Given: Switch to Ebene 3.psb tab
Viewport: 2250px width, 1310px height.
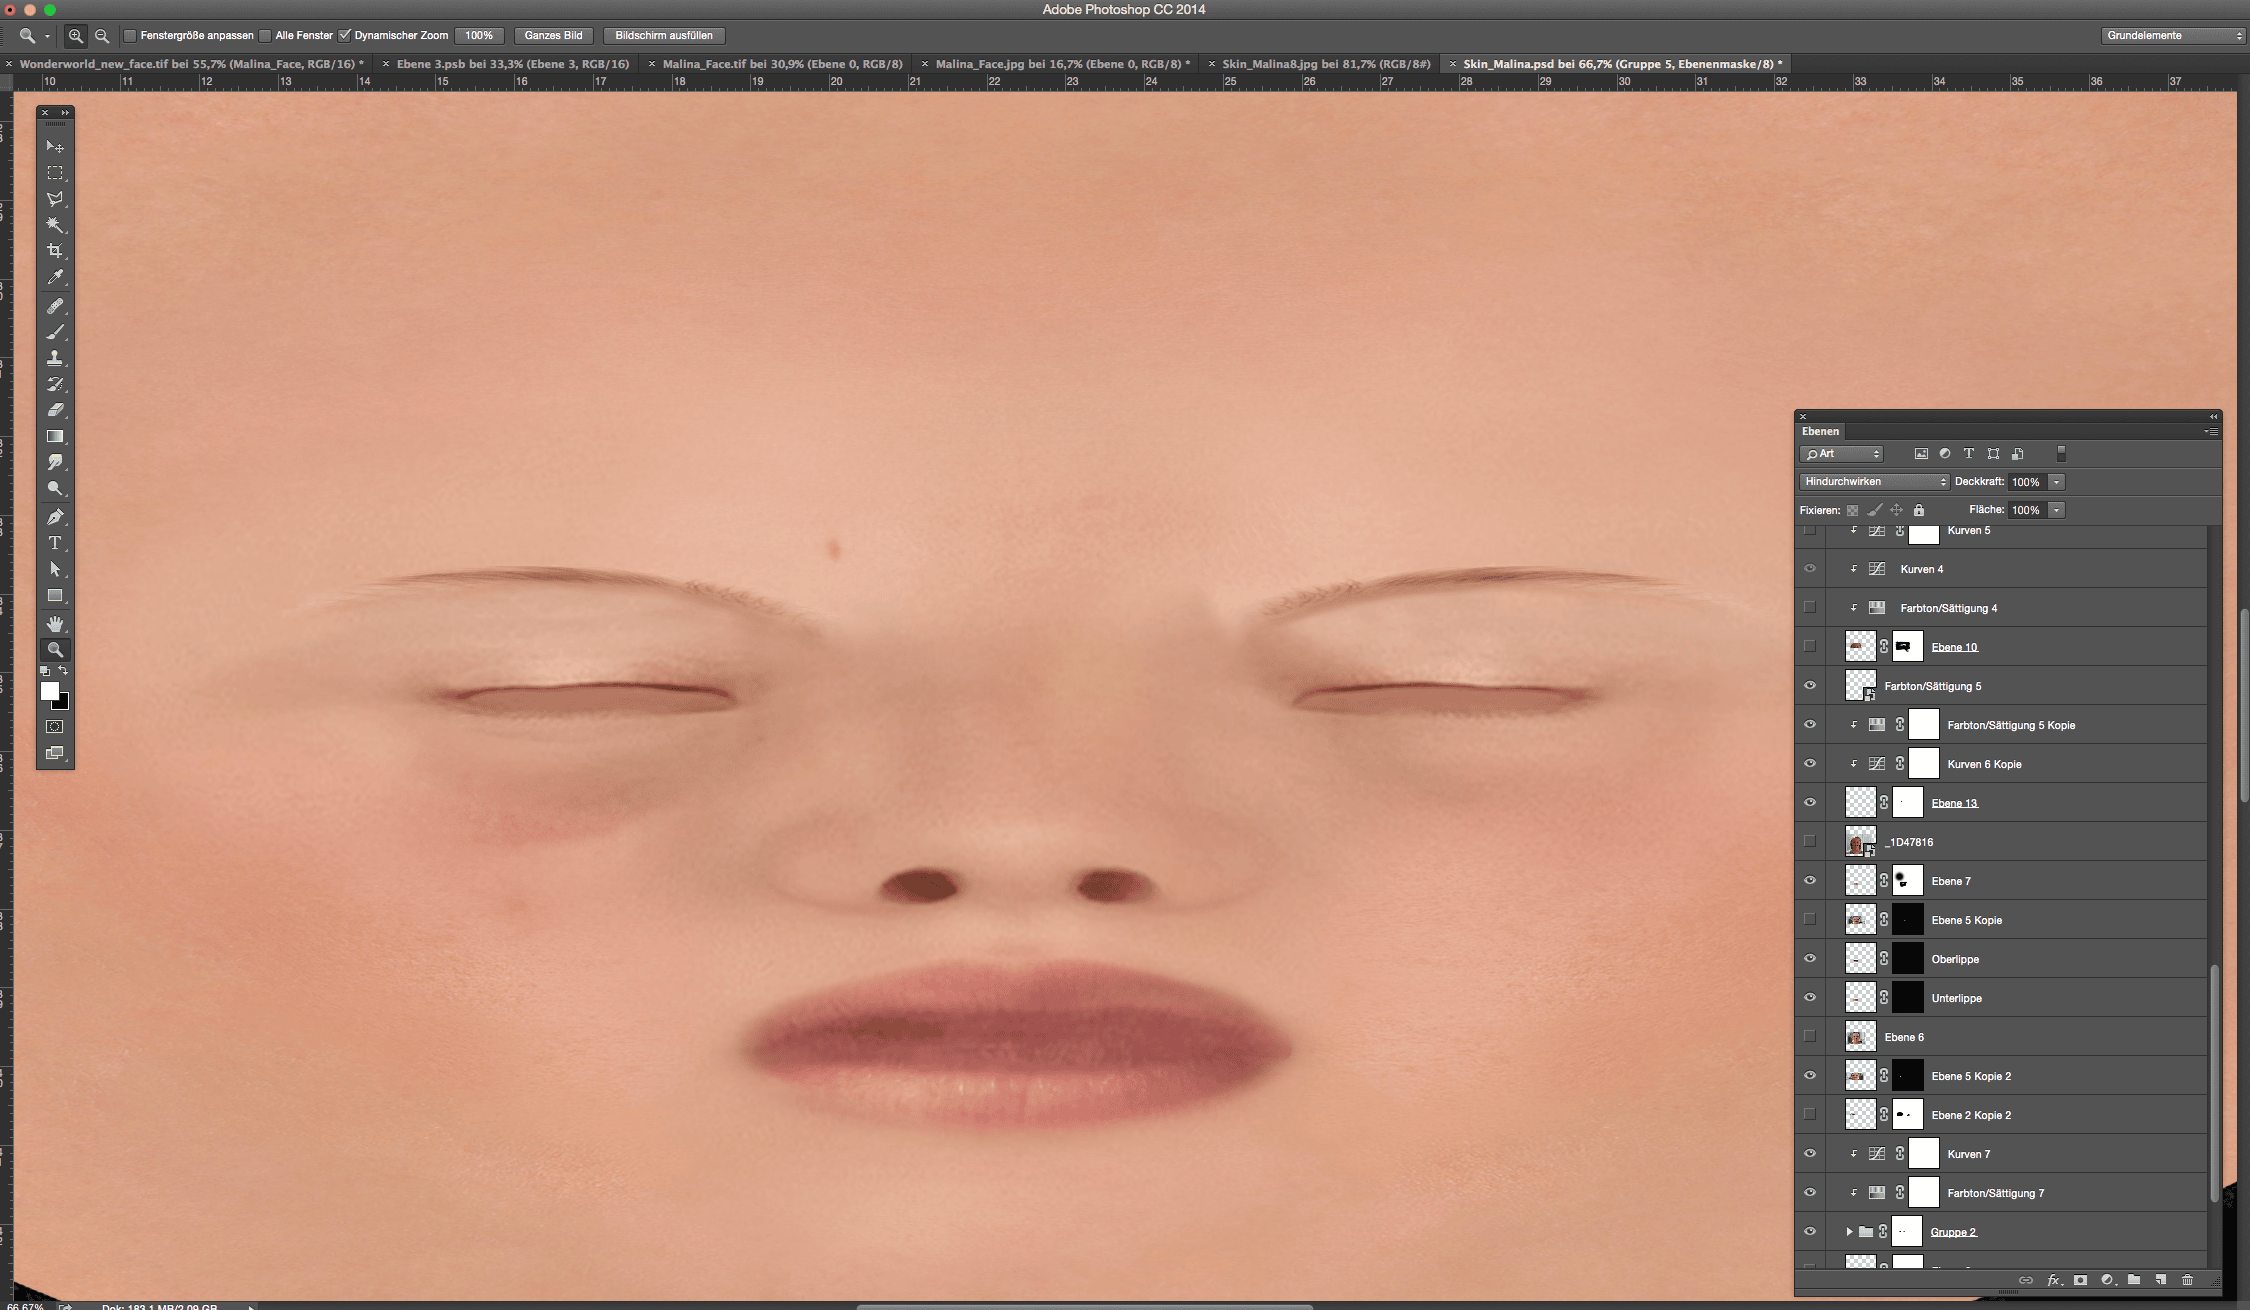Looking at the screenshot, I should pos(513,64).
